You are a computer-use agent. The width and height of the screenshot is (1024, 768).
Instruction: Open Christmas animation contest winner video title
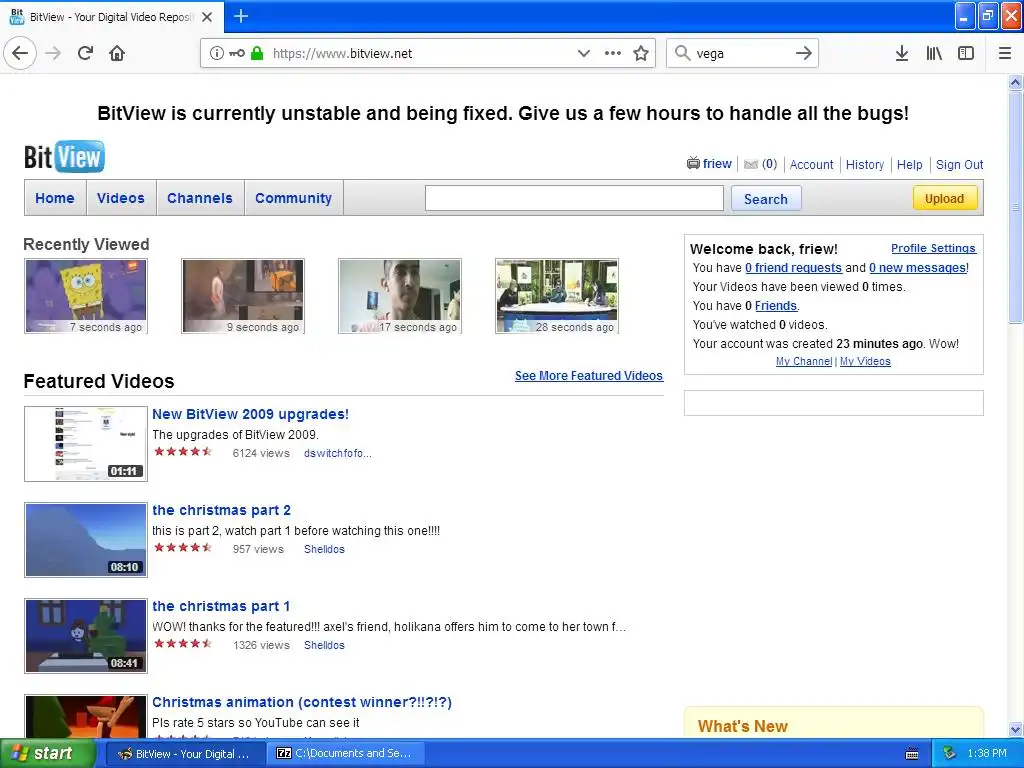(302, 702)
